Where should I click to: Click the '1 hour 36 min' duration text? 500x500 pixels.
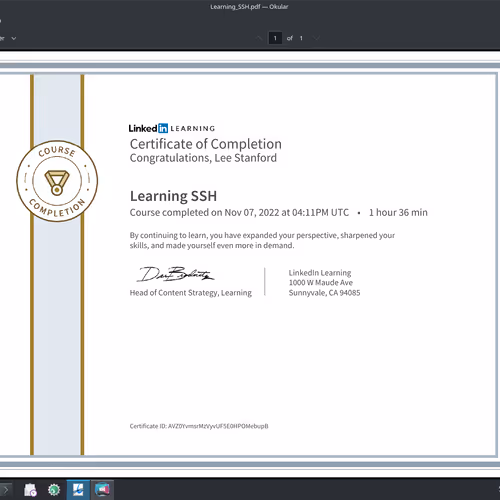pyautogui.click(x=398, y=213)
